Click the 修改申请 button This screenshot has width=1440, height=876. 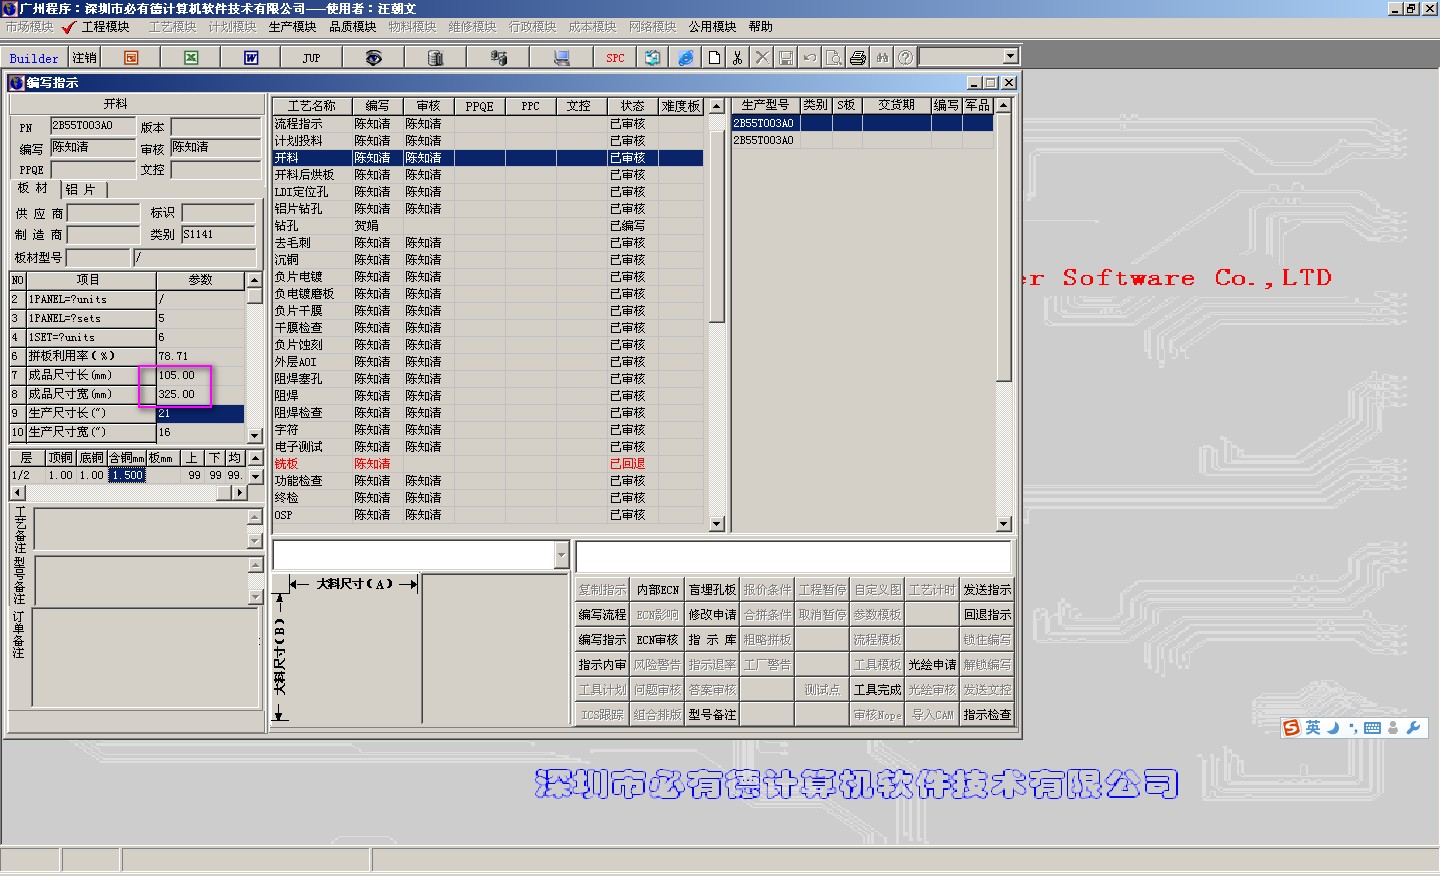(712, 615)
